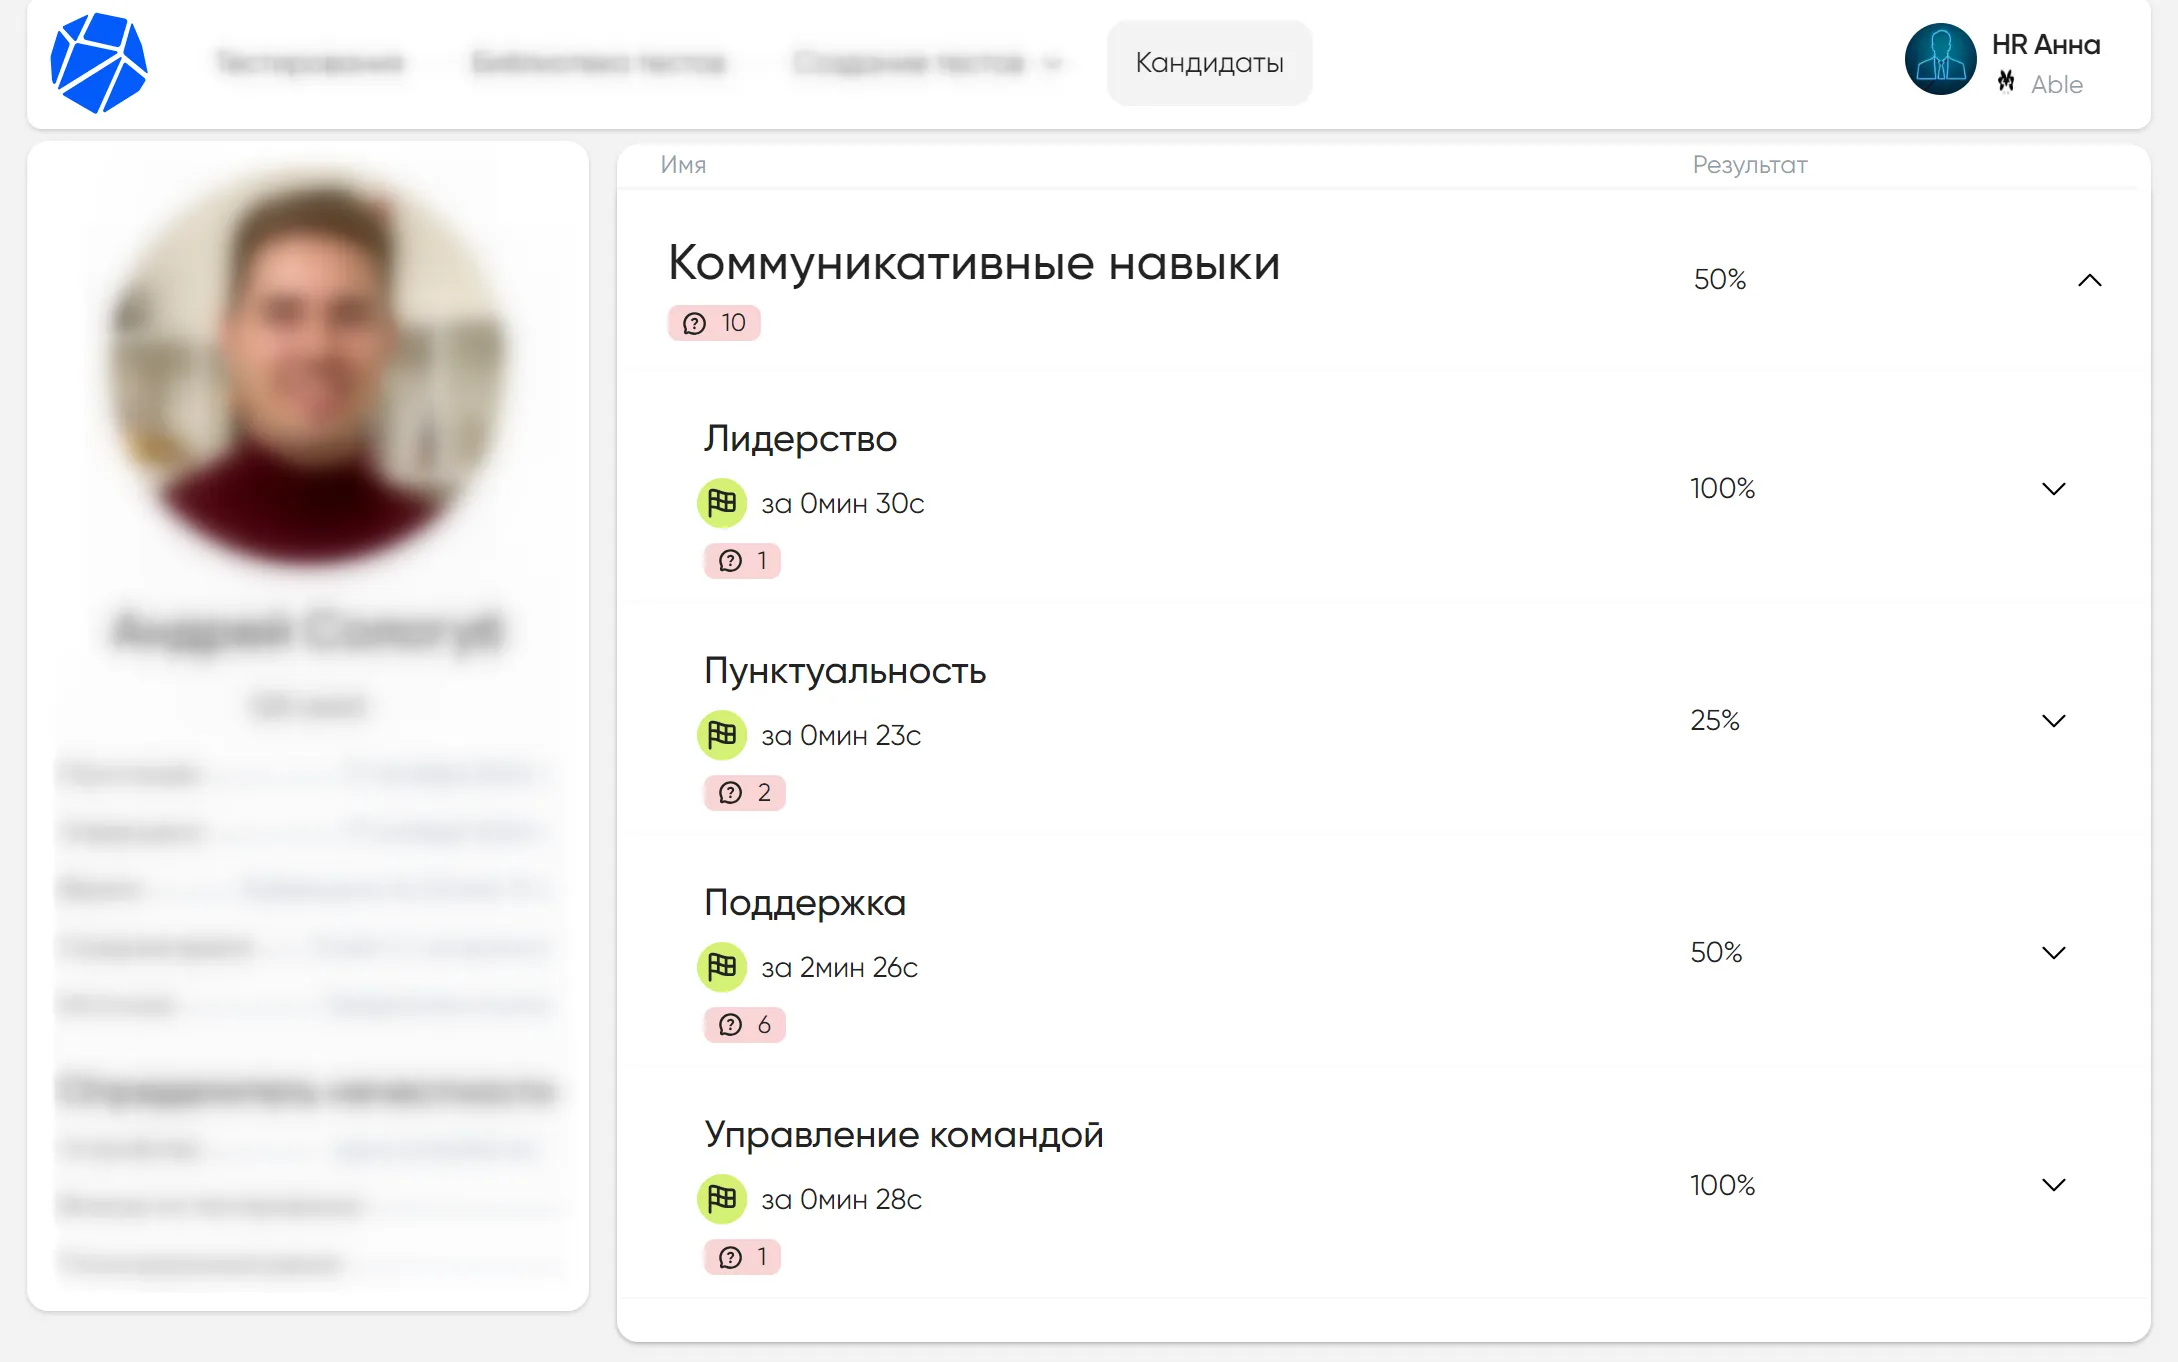Image resolution: width=2178 pixels, height=1362 pixels.
Task: Expand the Управление командой details
Action: [x=2053, y=1184]
